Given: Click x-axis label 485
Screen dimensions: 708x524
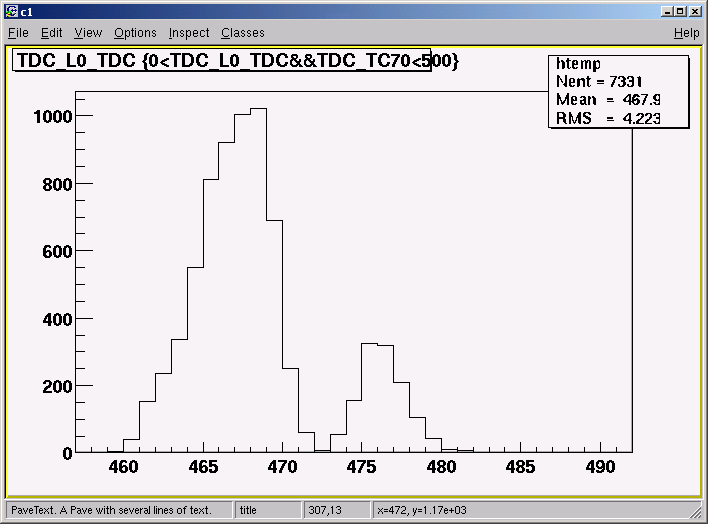Looking at the screenshot, I should [521, 467].
